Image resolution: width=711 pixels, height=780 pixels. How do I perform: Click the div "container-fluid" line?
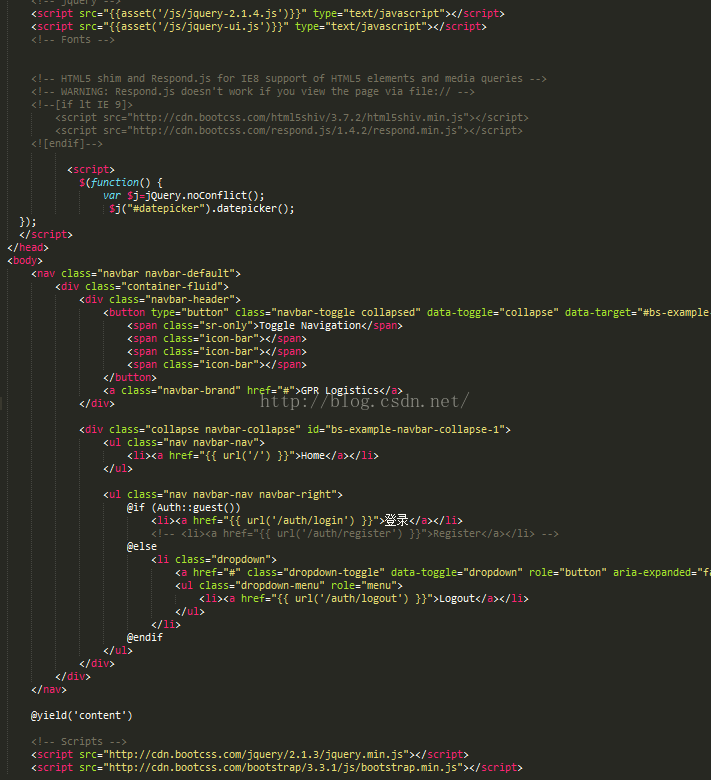click(x=142, y=287)
